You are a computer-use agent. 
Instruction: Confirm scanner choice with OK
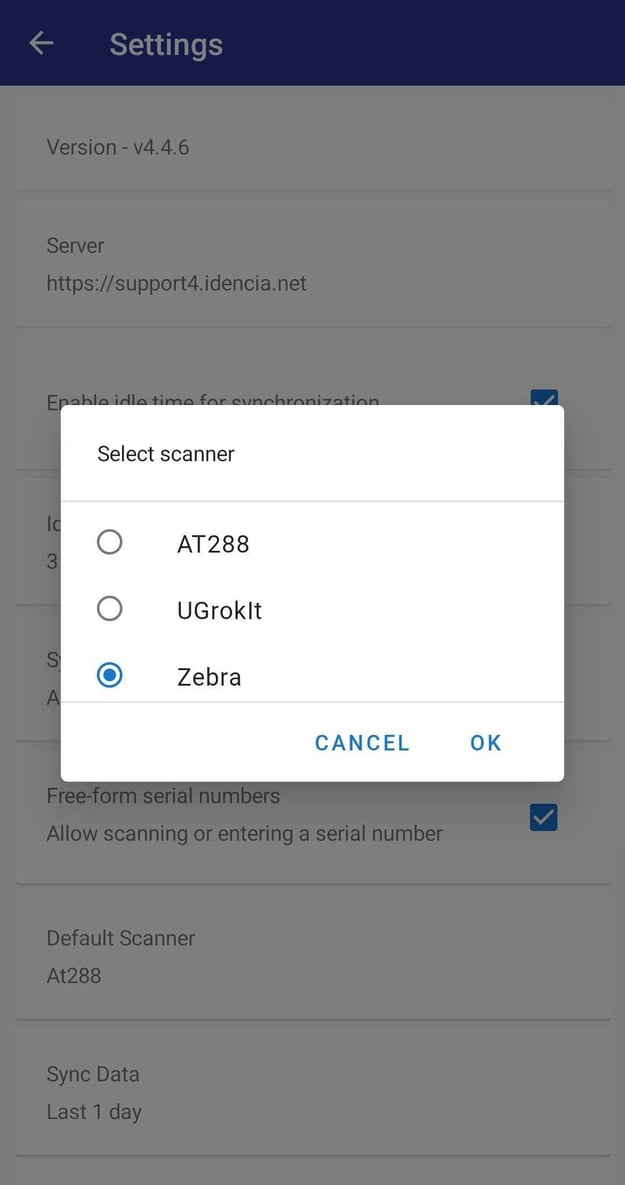(x=486, y=743)
